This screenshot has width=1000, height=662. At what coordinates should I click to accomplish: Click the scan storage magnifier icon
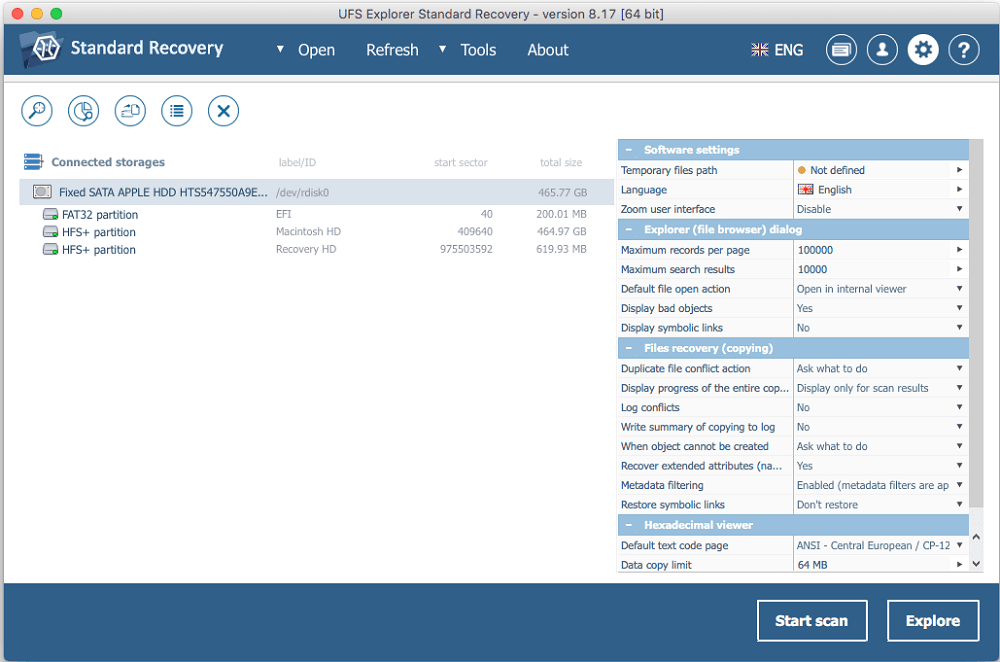37,111
